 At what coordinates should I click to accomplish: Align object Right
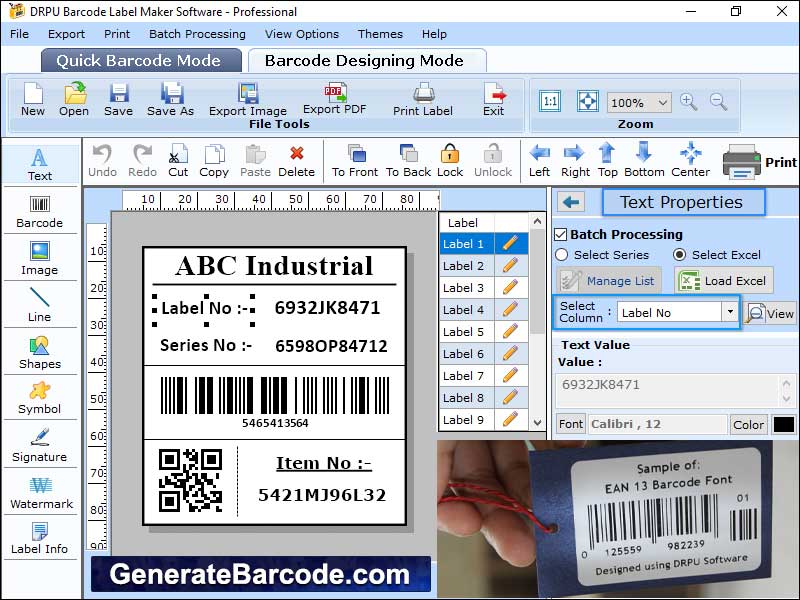pyautogui.click(x=575, y=161)
